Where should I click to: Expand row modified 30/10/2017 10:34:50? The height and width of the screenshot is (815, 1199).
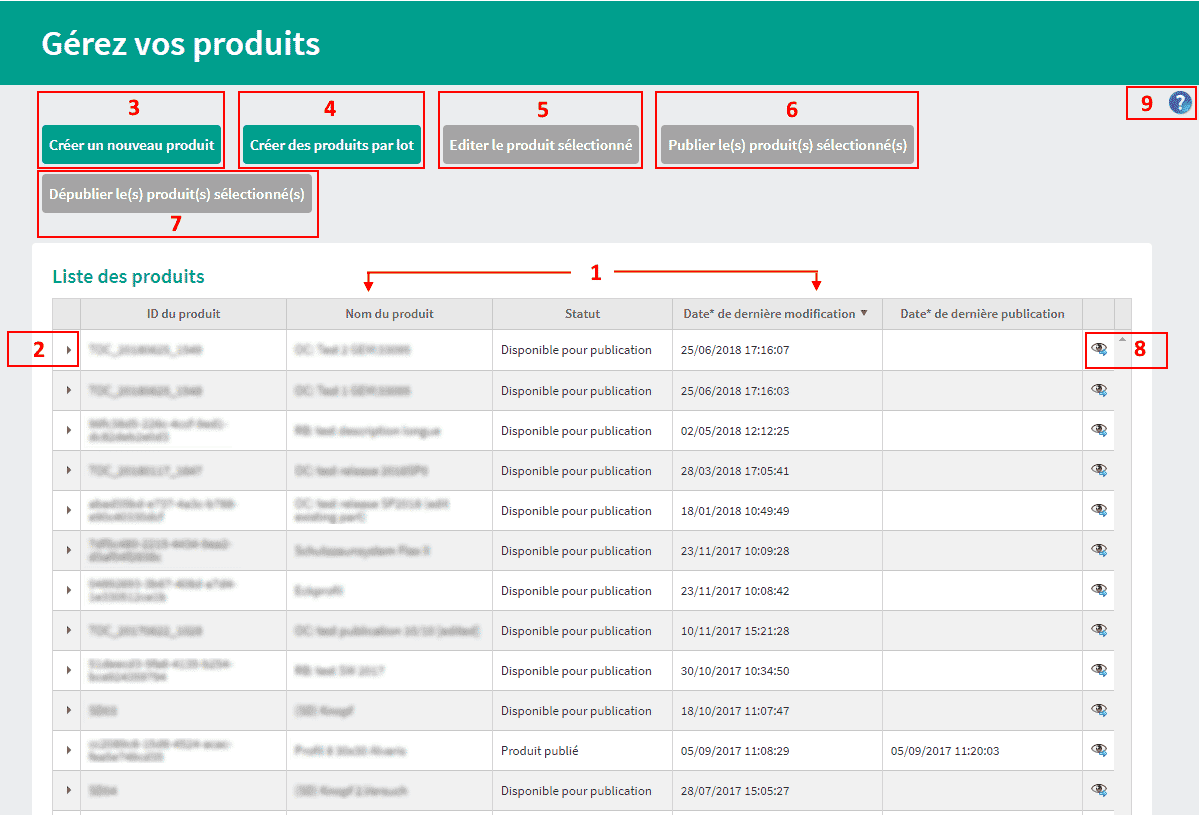pos(68,670)
